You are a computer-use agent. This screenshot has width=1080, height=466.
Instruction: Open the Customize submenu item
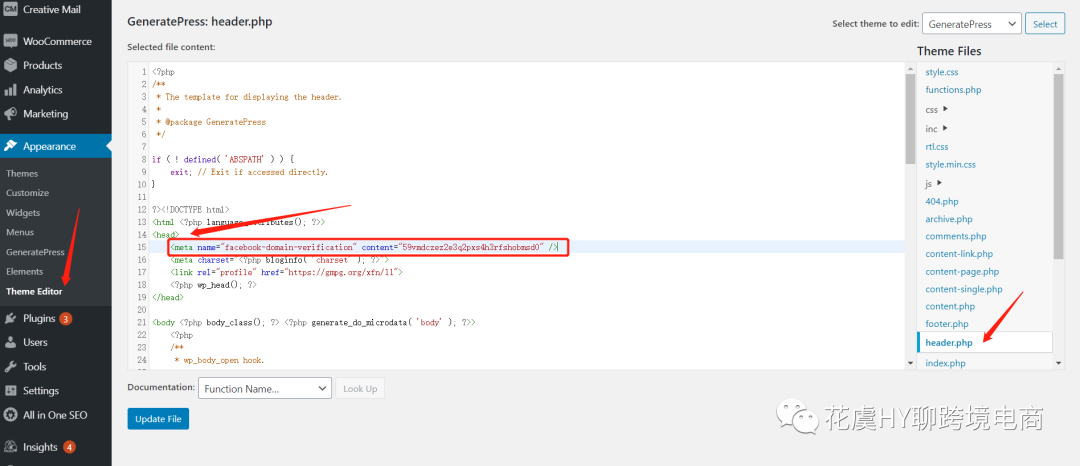click(x=28, y=193)
